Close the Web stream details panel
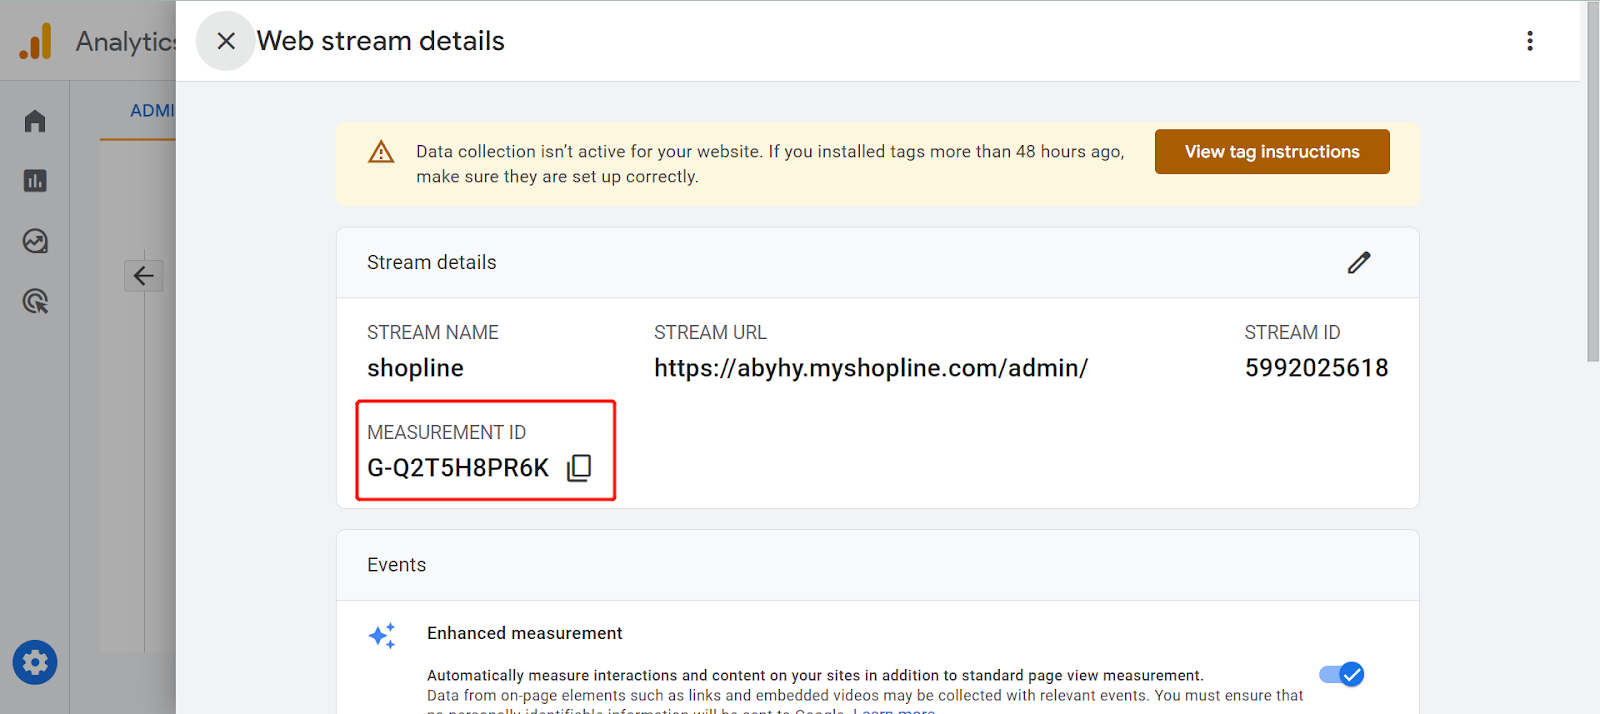The height and width of the screenshot is (714, 1600). click(226, 41)
